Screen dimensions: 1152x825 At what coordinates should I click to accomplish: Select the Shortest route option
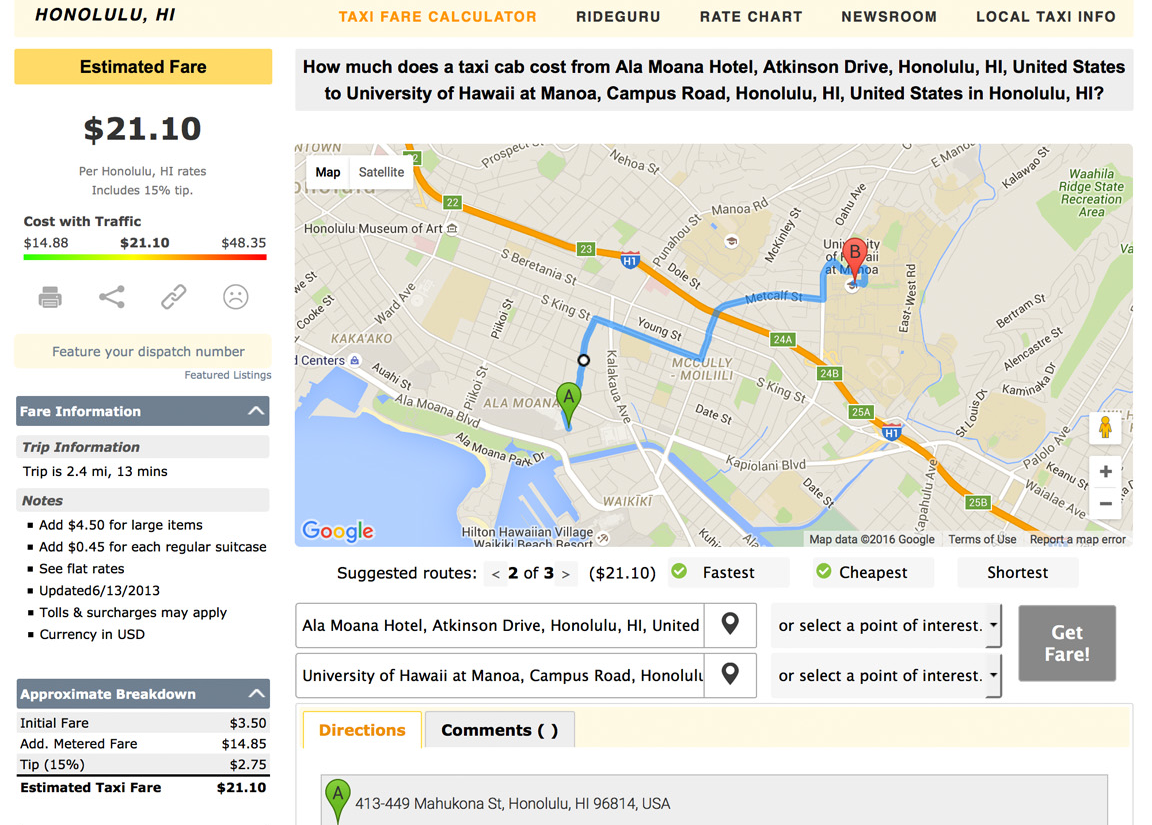click(1018, 572)
